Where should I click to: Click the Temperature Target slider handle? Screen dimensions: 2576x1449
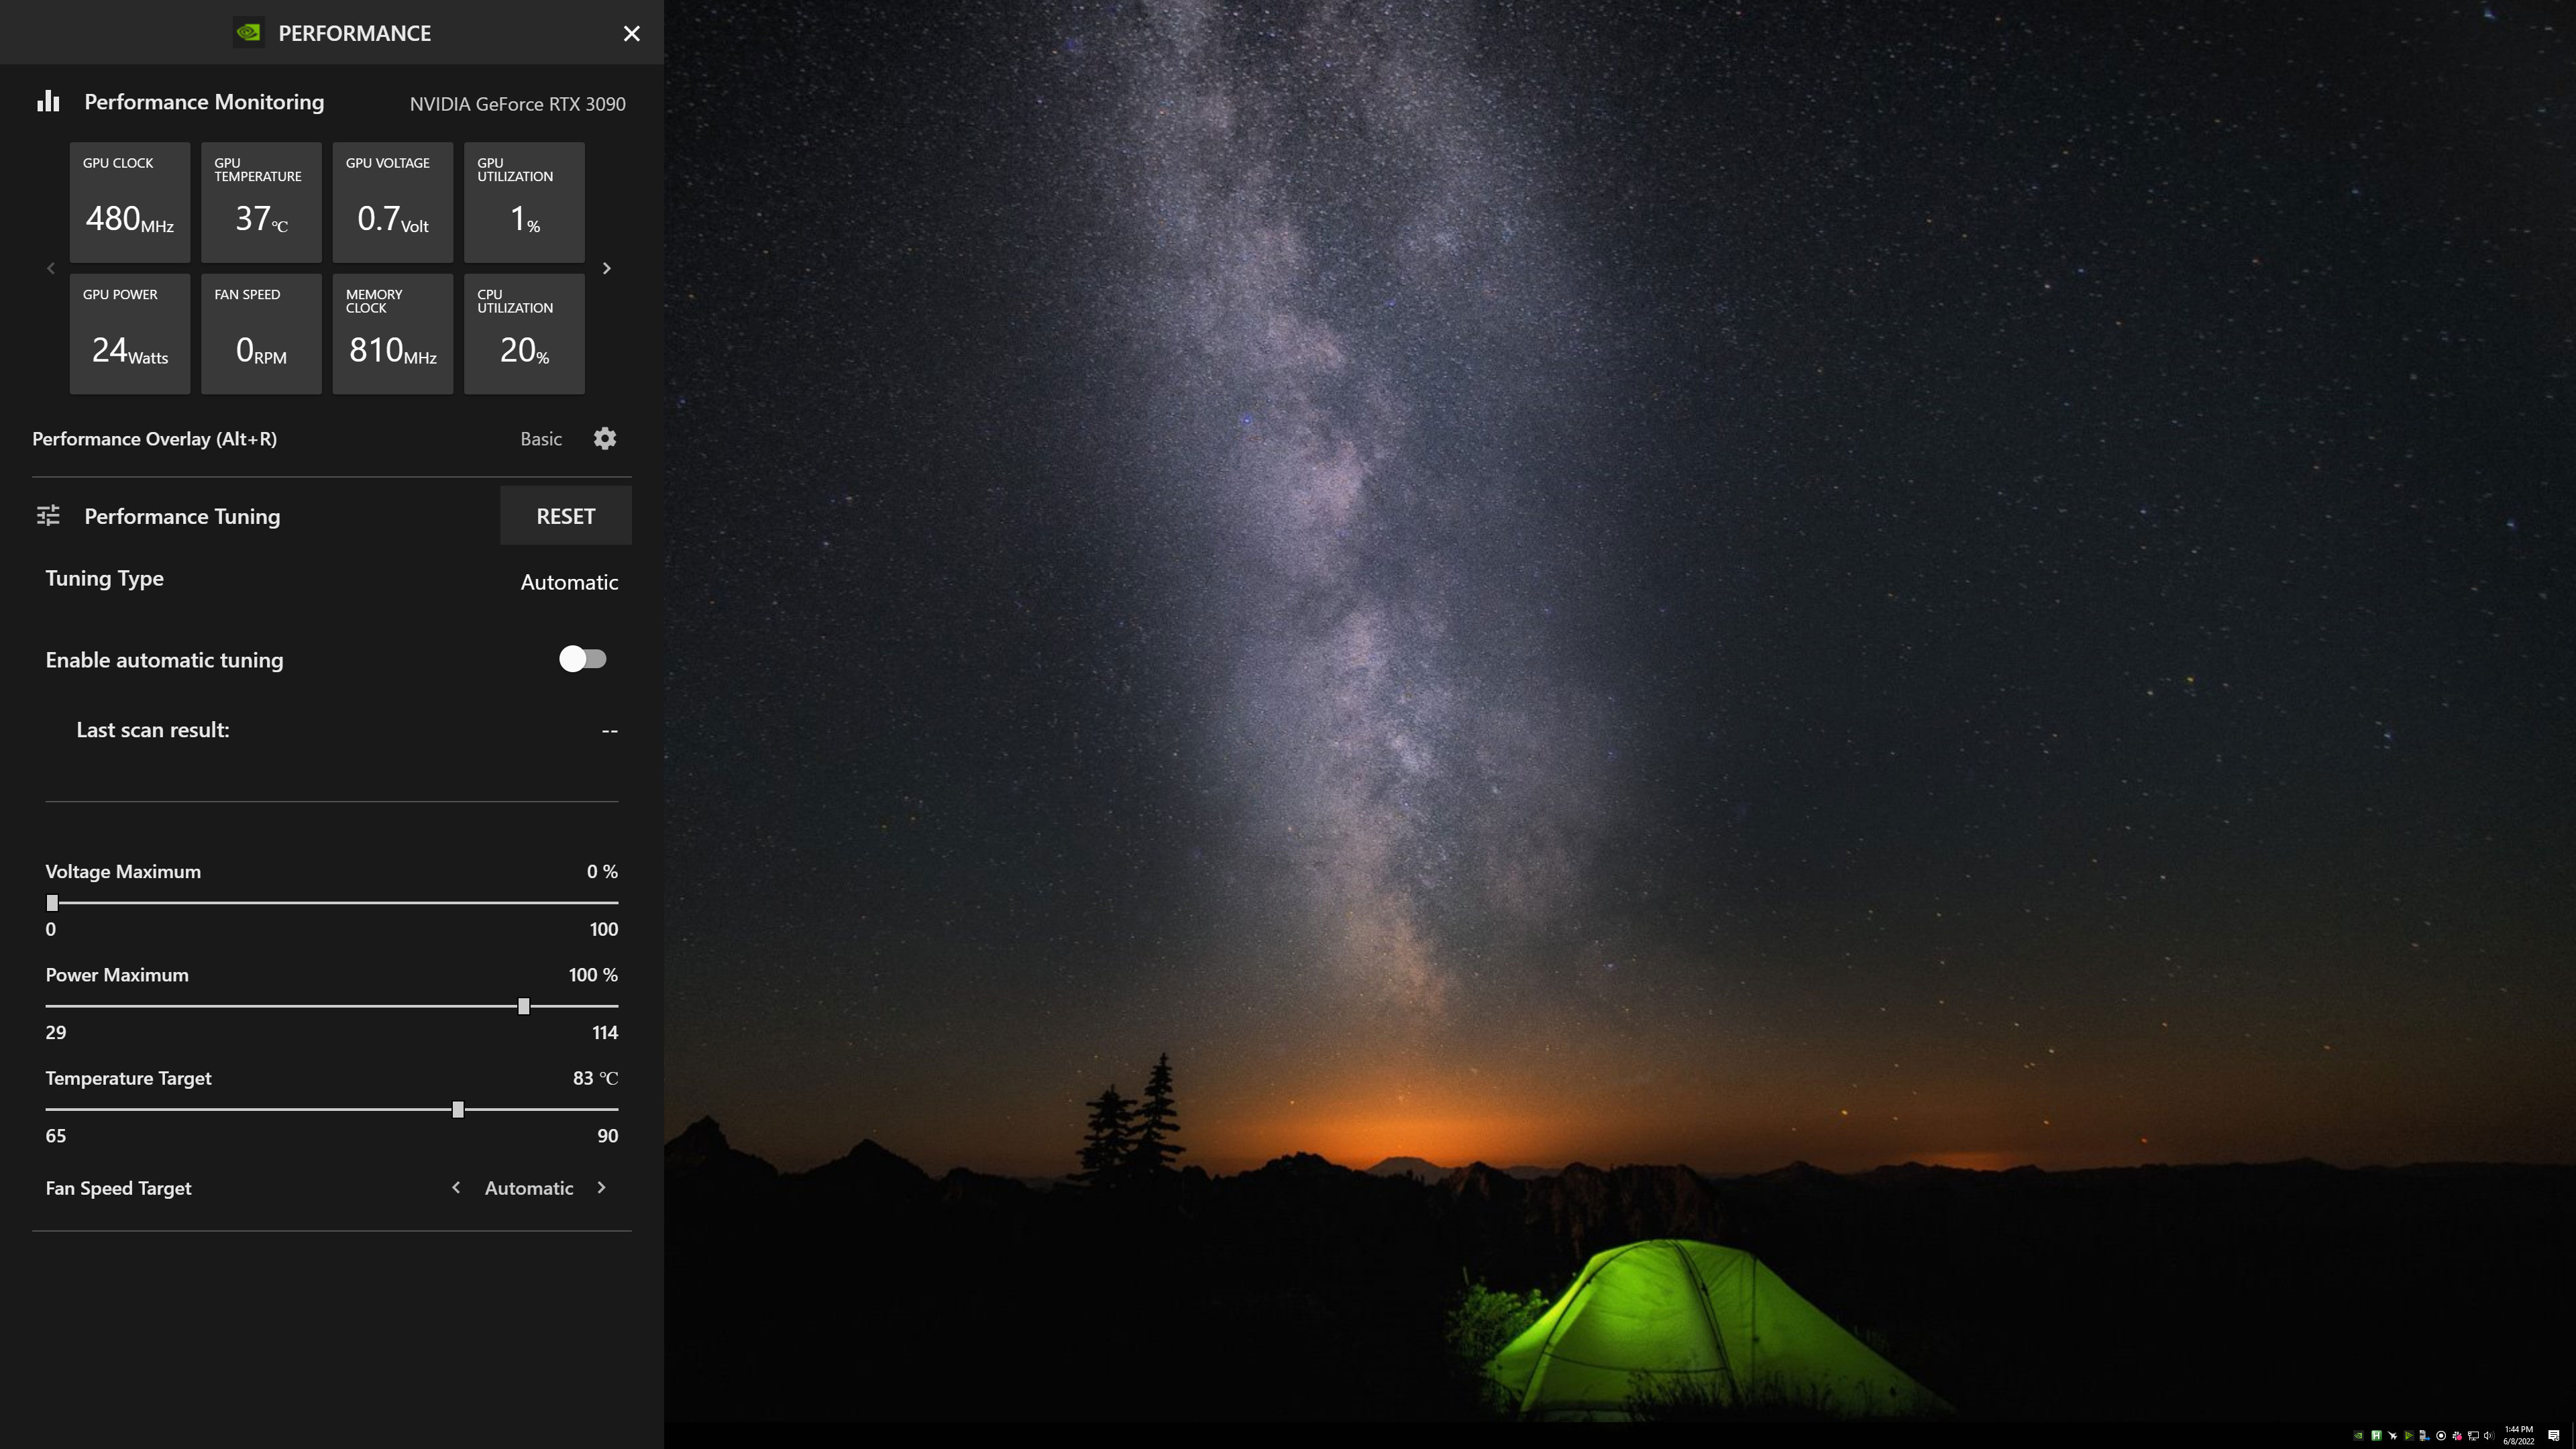pyautogui.click(x=458, y=1109)
